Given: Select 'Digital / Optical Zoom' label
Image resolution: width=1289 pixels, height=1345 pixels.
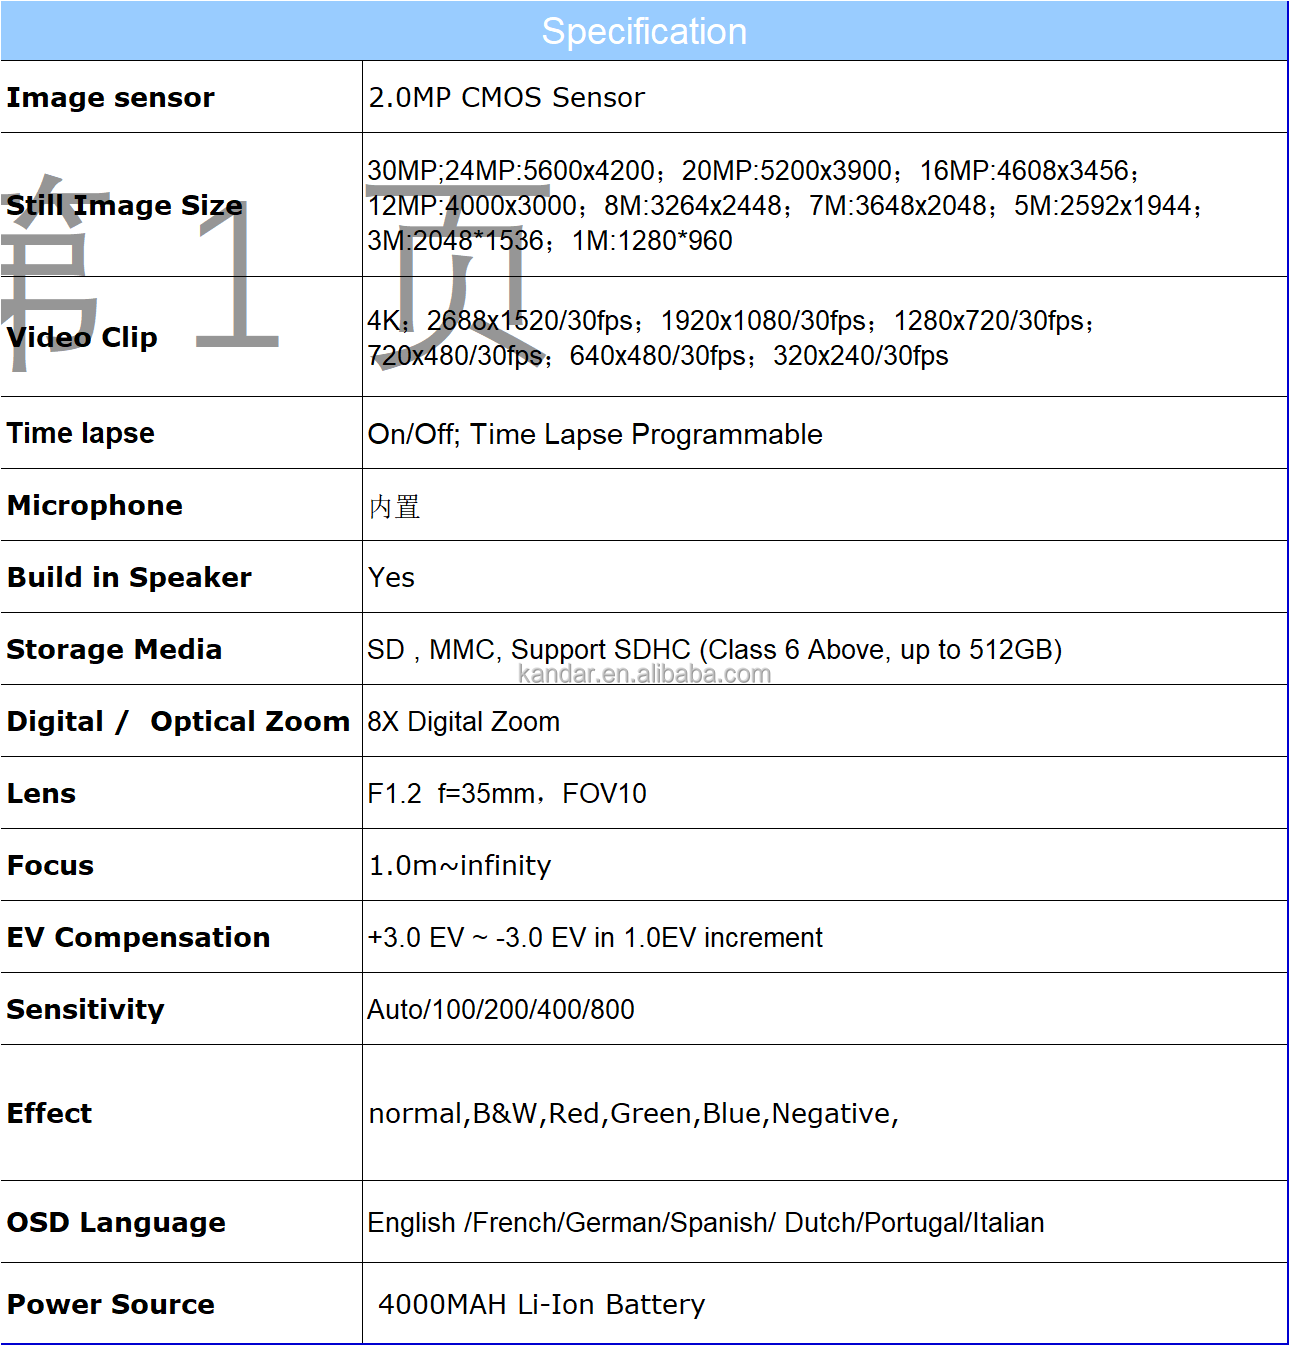Looking at the screenshot, I should [178, 721].
